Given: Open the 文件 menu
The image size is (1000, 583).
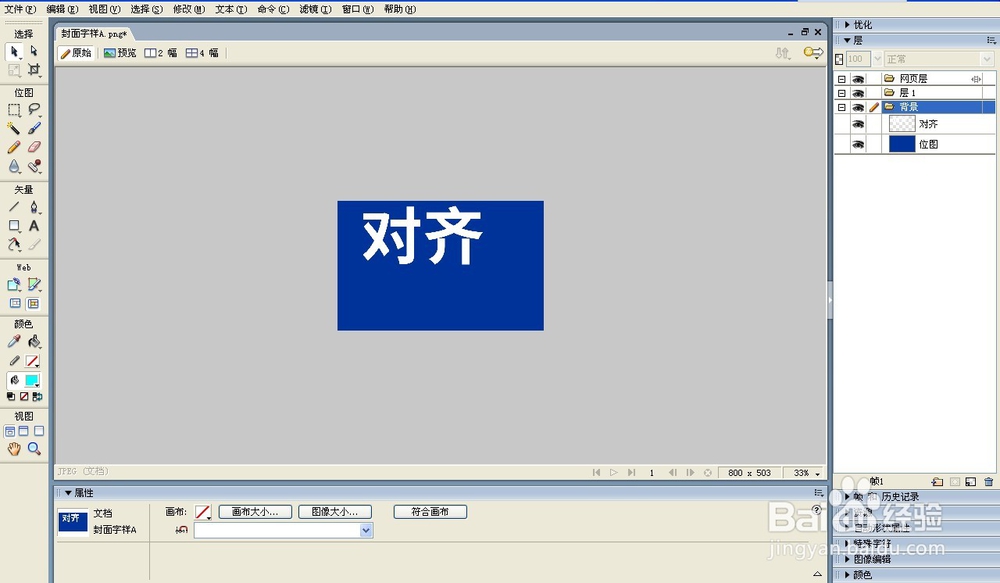Looking at the screenshot, I should click(20, 9).
